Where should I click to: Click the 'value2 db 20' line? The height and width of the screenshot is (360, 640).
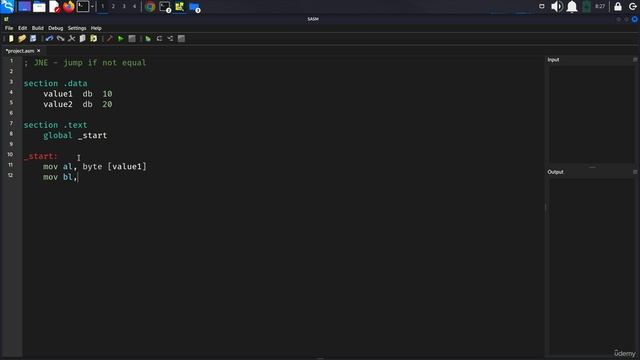click(78, 104)
